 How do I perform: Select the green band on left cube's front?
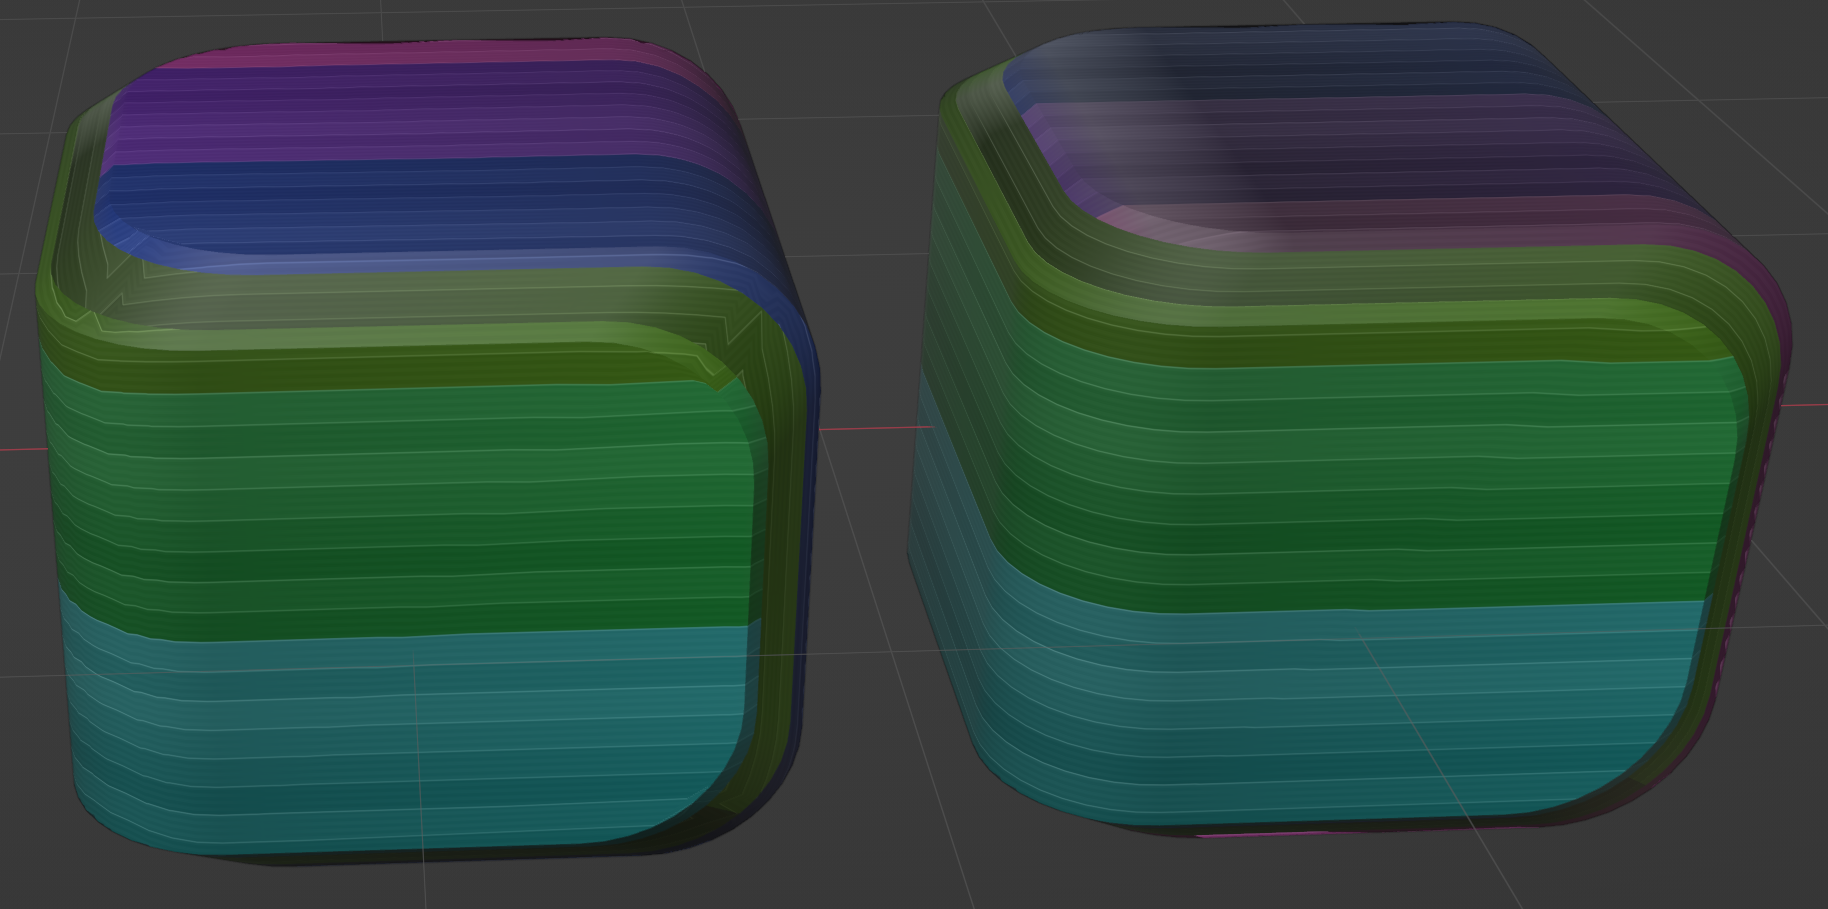click(400, 500)
